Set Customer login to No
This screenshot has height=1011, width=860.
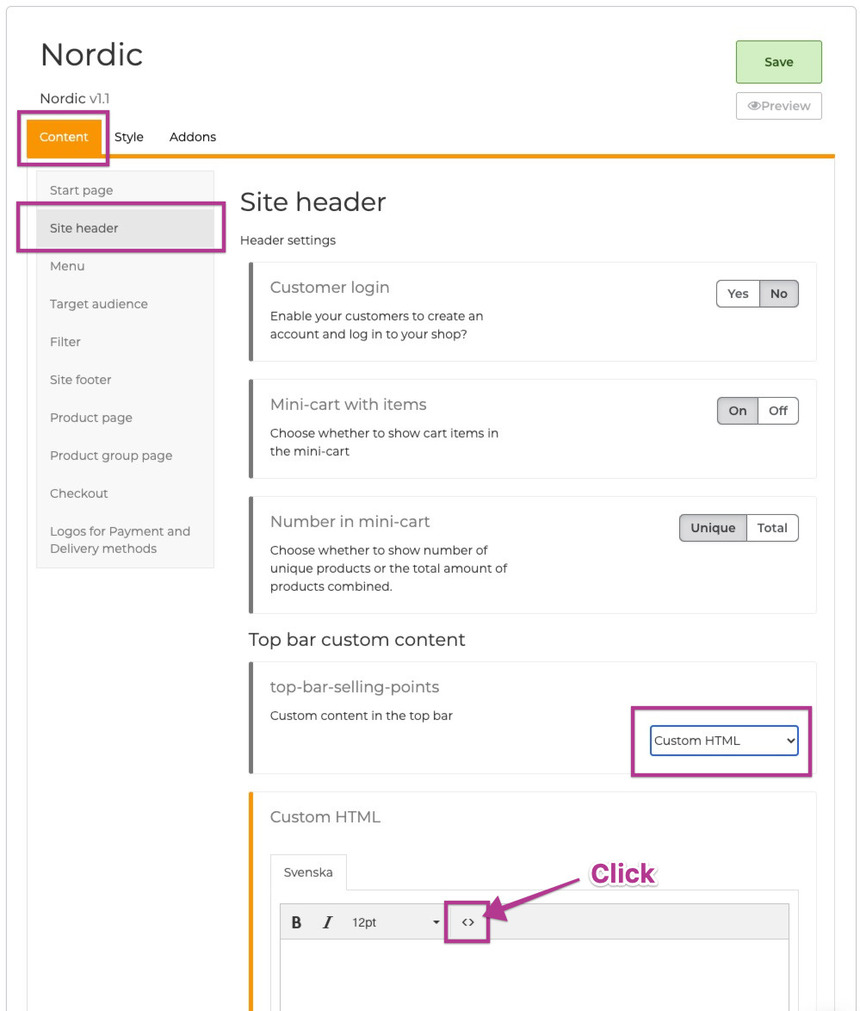coord(779,293)
